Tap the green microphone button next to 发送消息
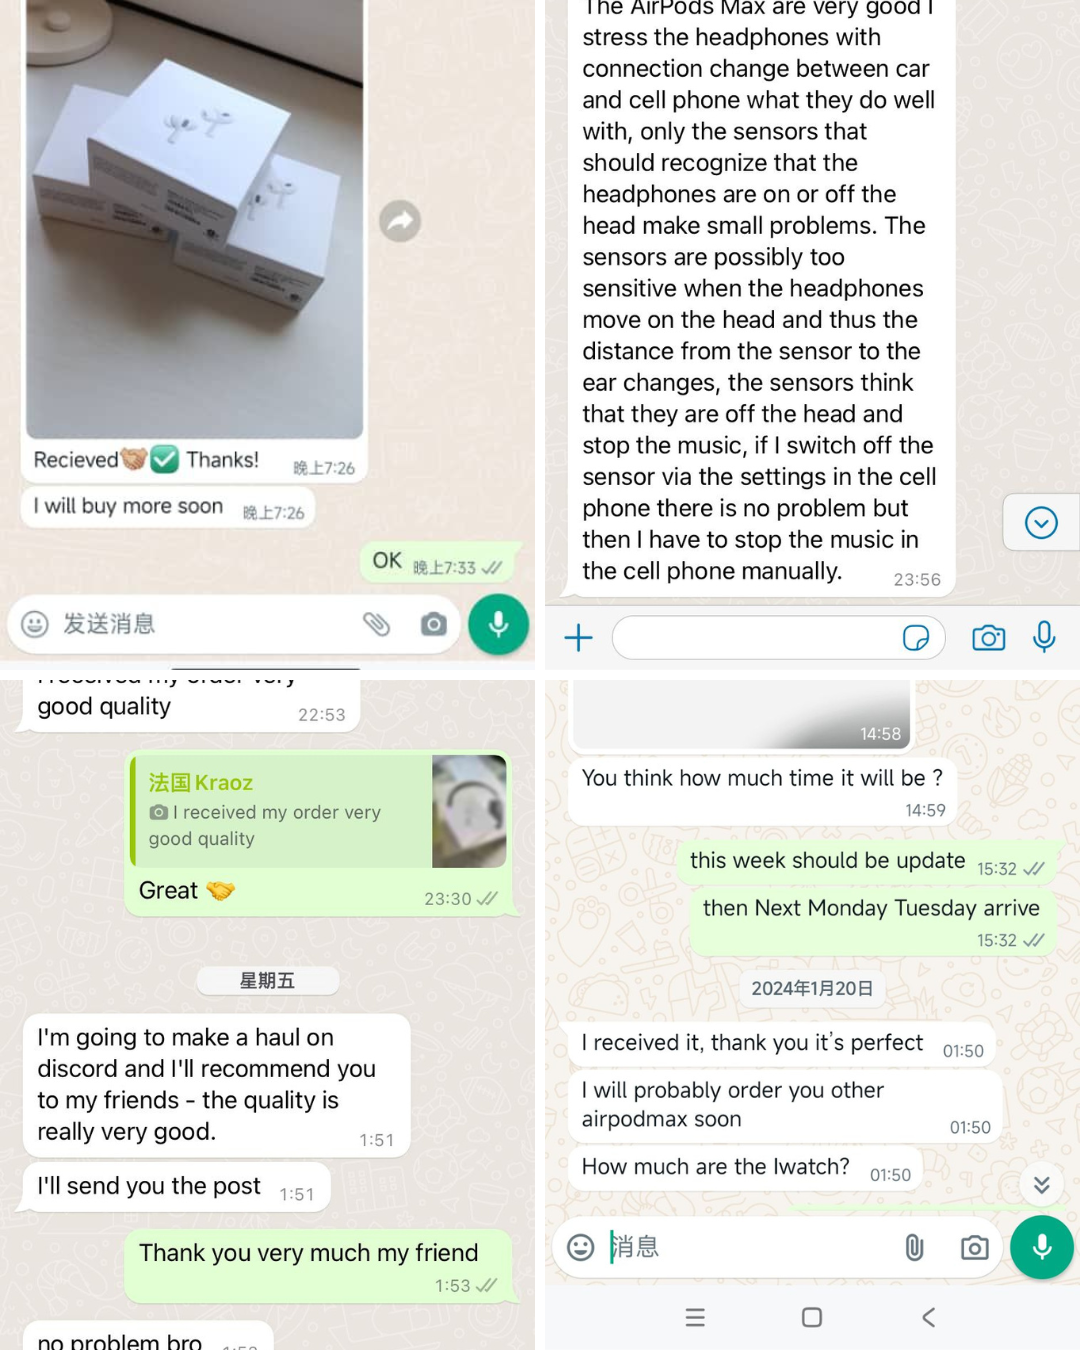1080x1350 pixels. click(498, 625)
